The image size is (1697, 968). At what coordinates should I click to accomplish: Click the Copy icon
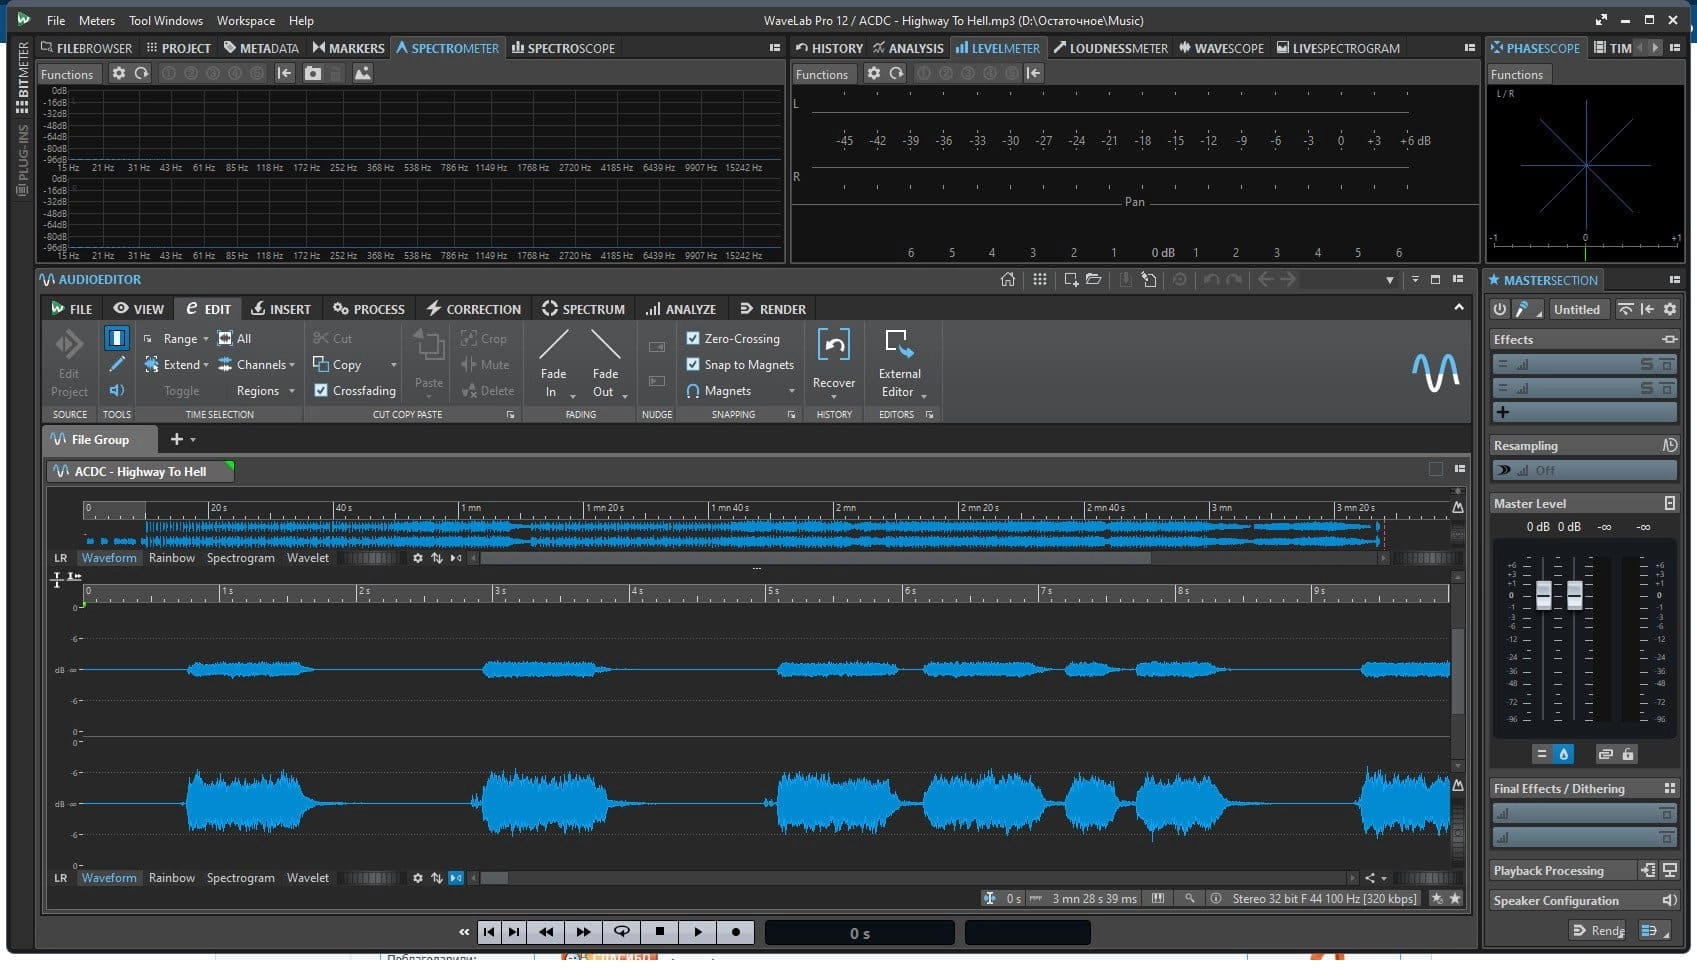pos(321,364)
